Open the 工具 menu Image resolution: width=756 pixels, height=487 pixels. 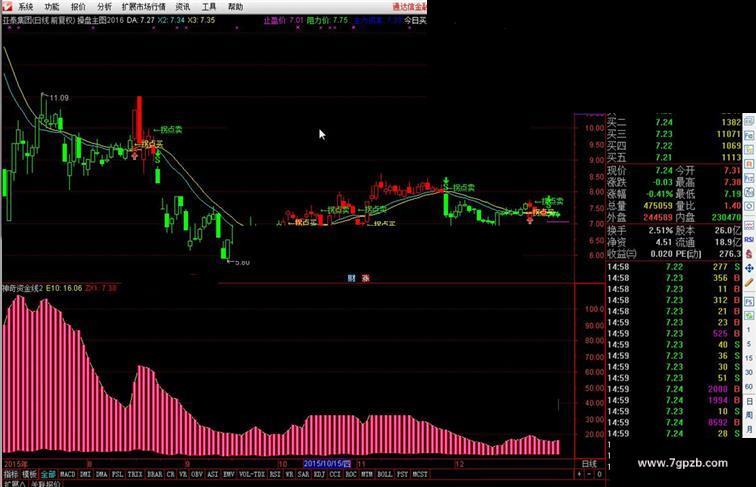point(209,7)
